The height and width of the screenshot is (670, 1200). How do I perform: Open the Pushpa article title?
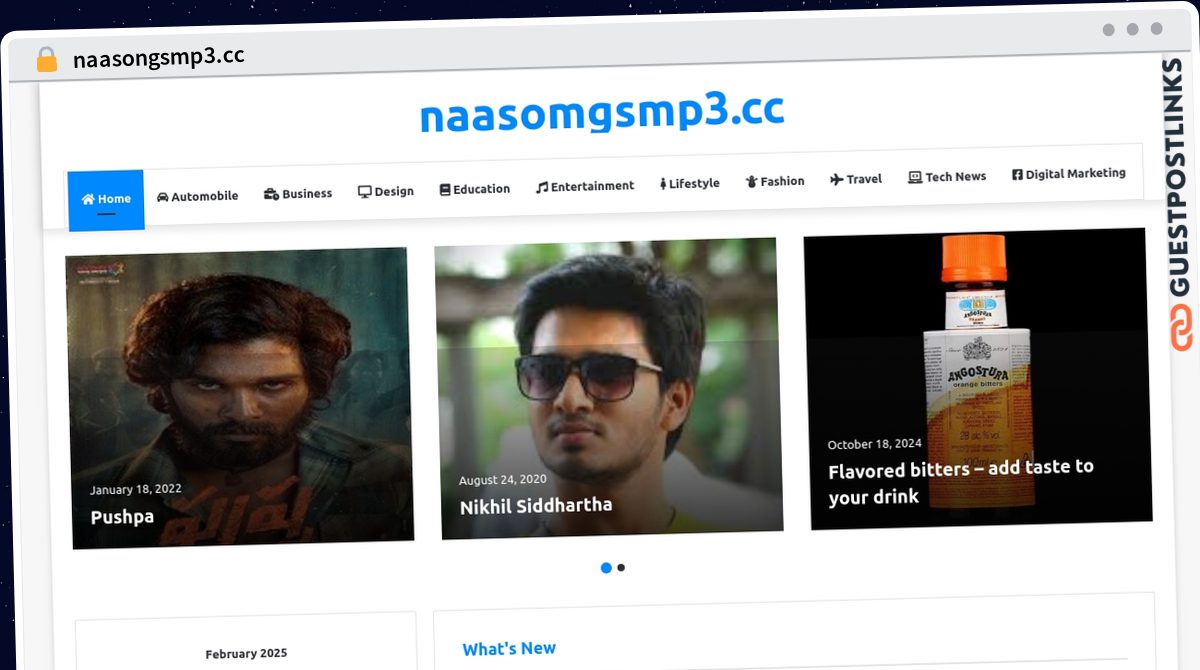point(122,517)
